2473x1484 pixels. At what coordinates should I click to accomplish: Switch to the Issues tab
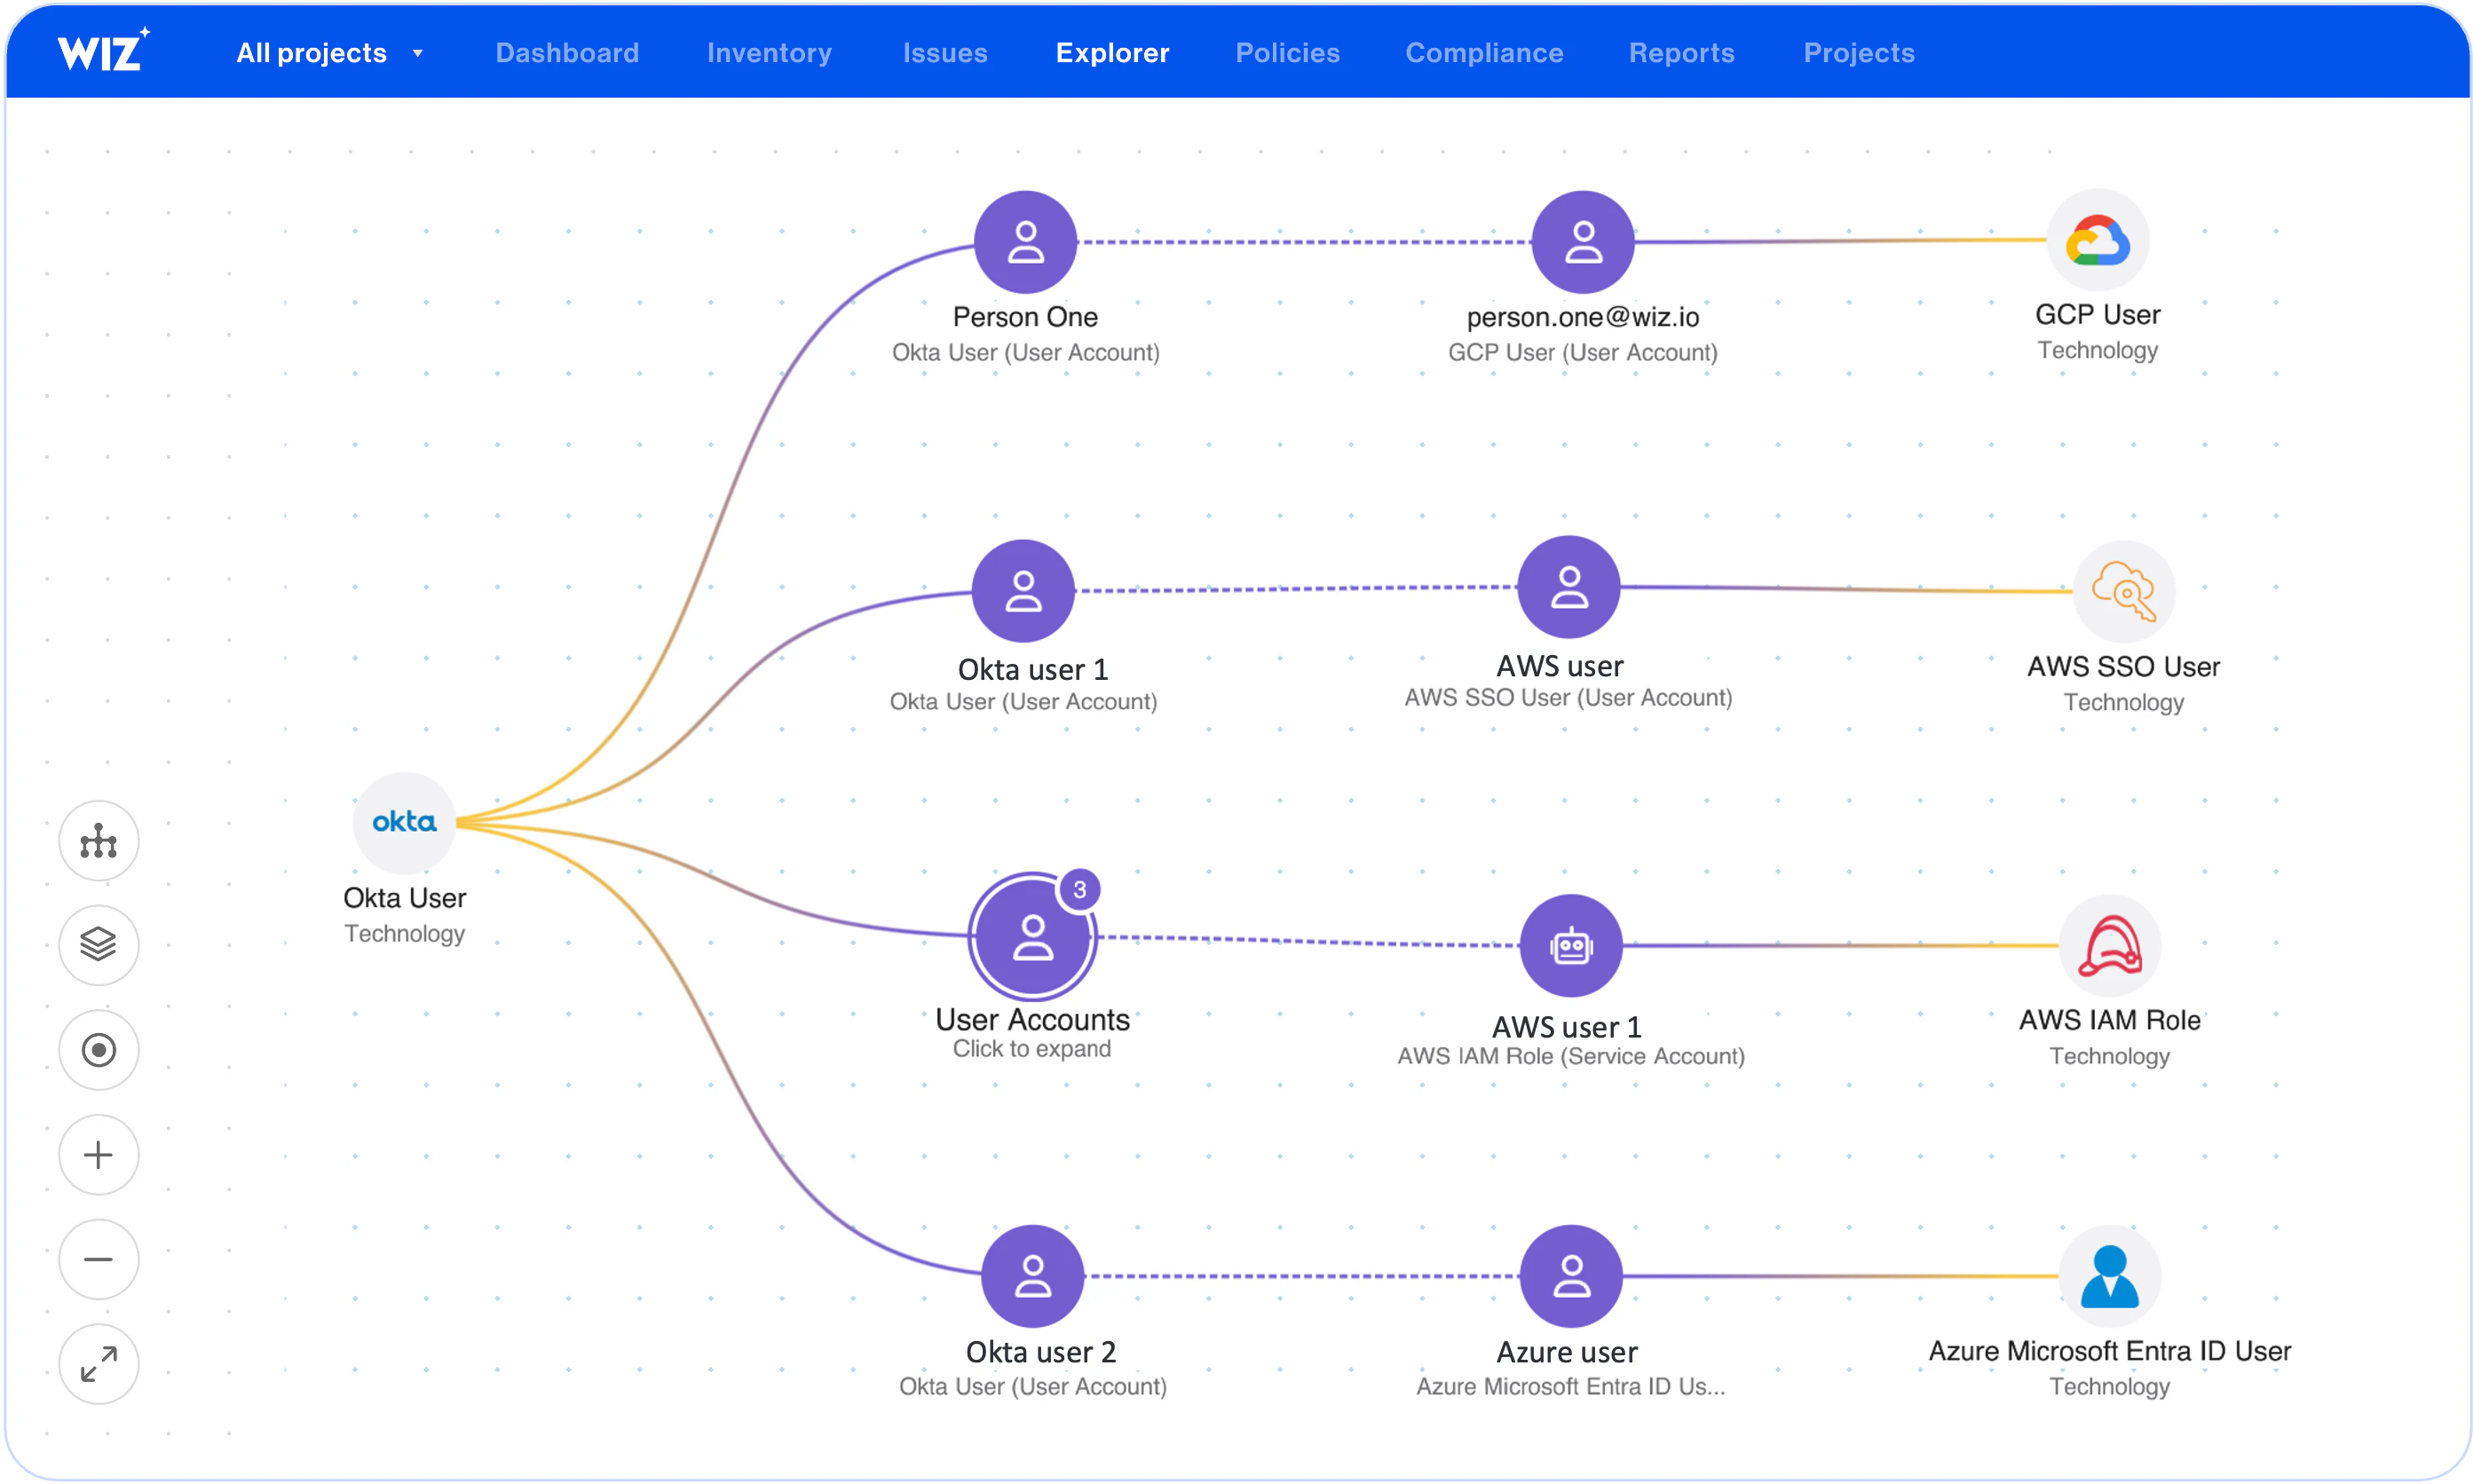click(945, 53)
